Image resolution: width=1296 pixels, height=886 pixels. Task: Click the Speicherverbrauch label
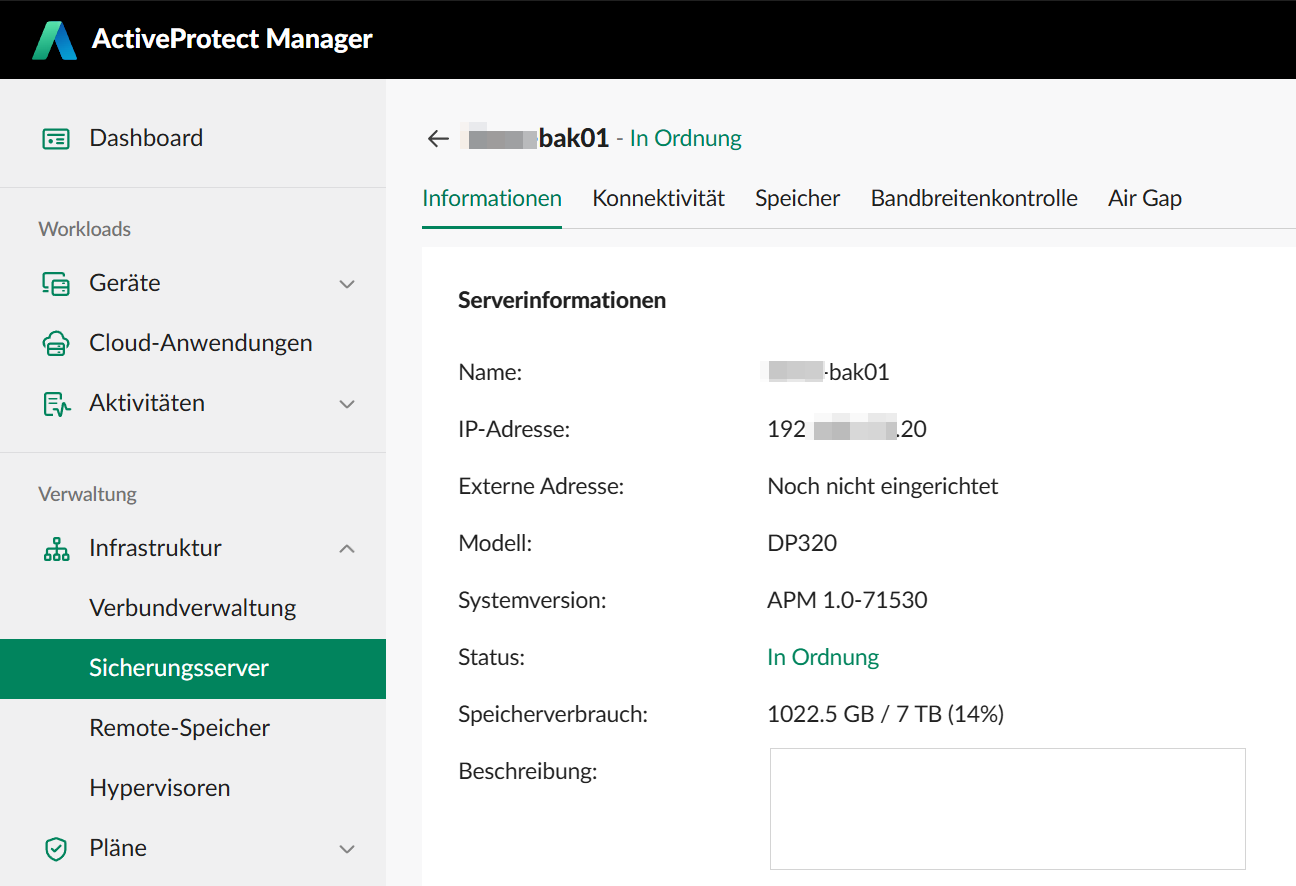coord(553,715)
